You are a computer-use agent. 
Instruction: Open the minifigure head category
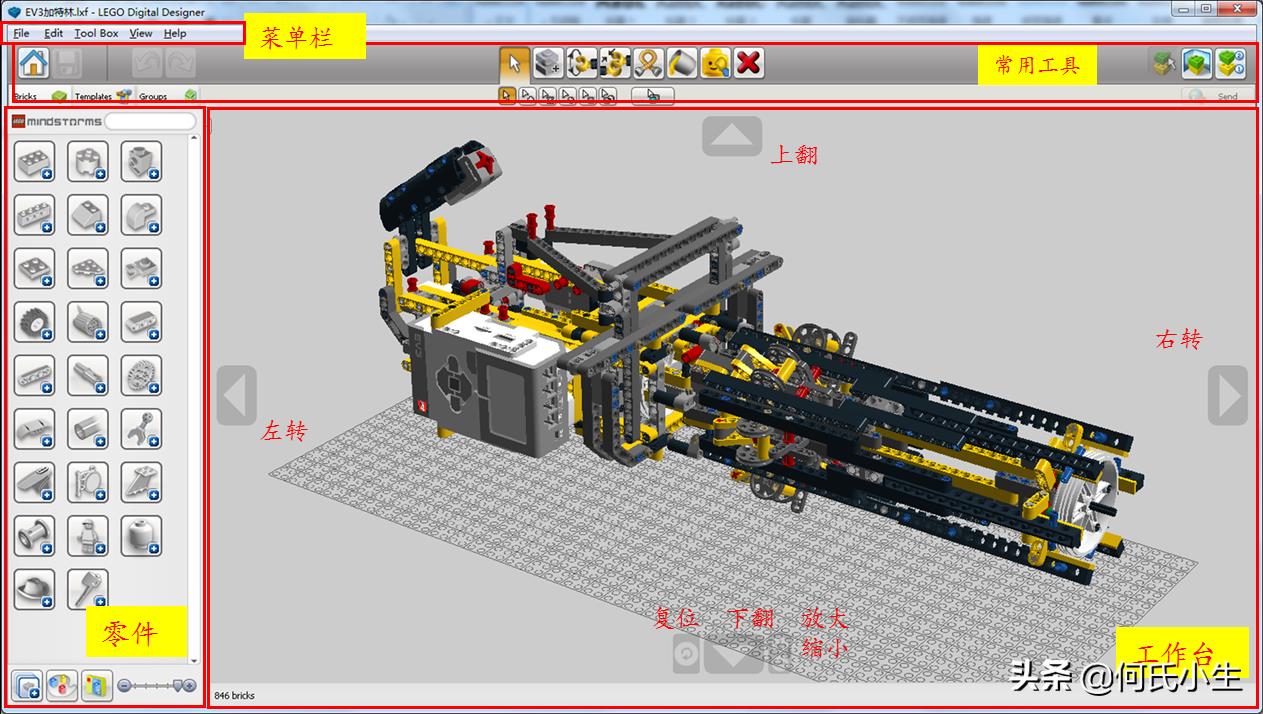click(x=141, y=536)
